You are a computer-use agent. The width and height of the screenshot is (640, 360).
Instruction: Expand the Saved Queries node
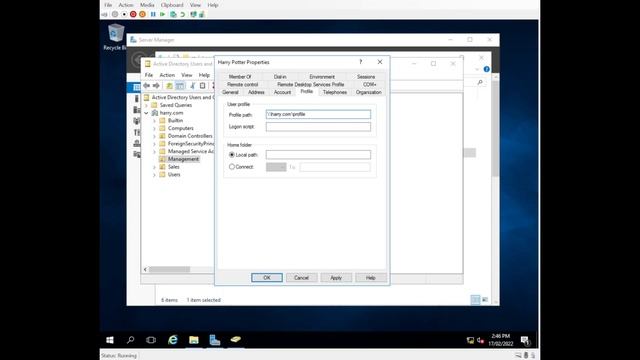[x=147, y=105]
